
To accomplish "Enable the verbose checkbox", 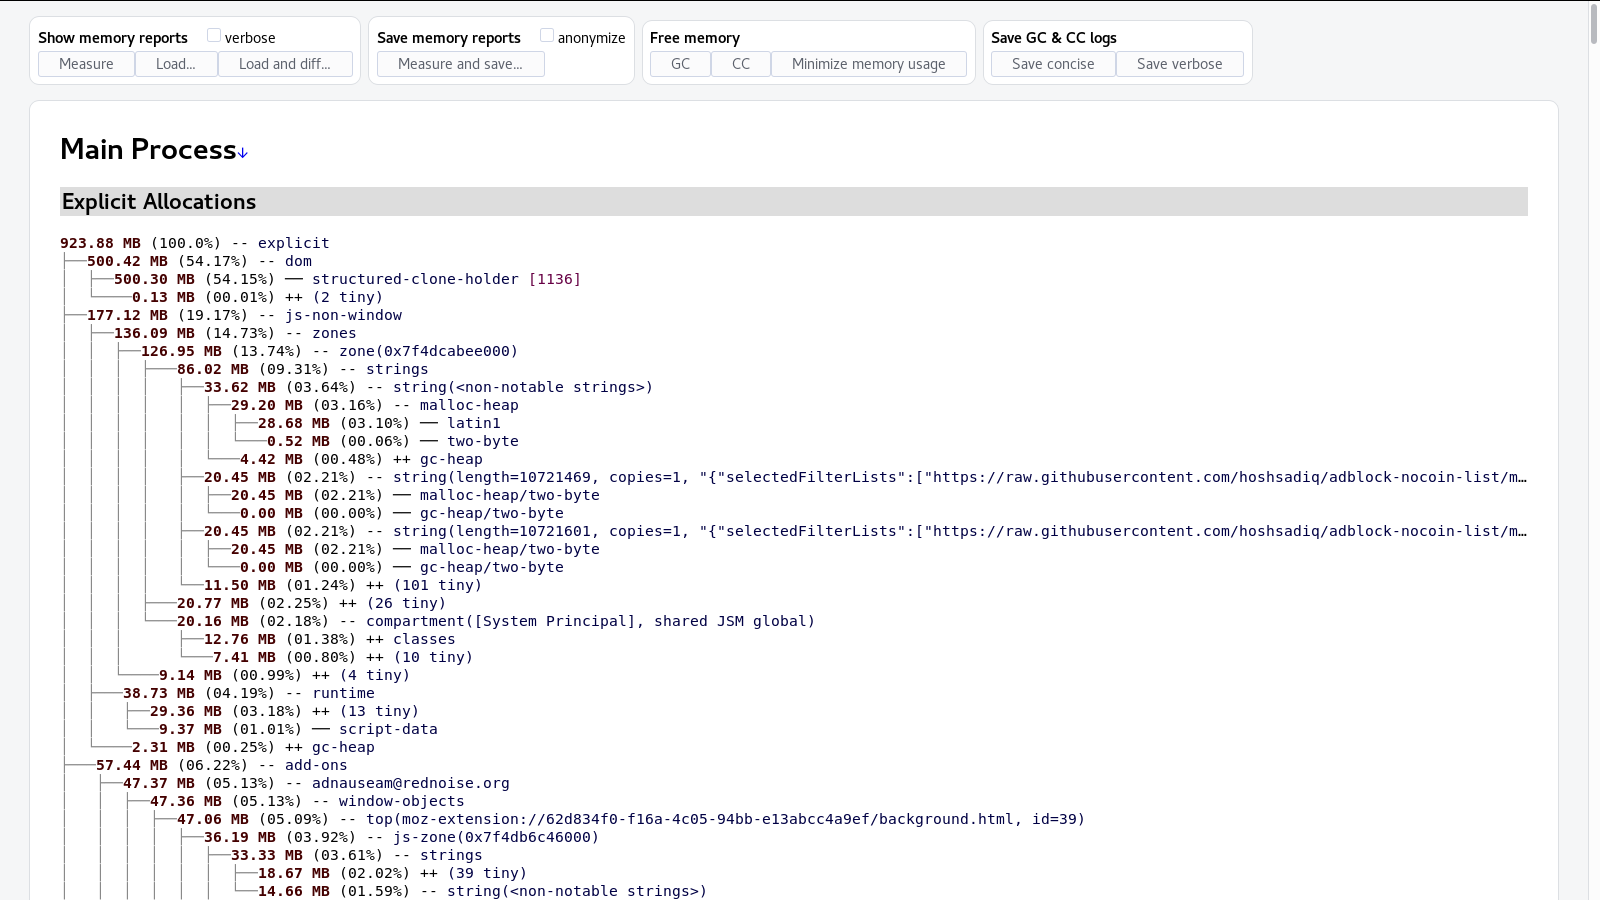I will click(213, 33).
